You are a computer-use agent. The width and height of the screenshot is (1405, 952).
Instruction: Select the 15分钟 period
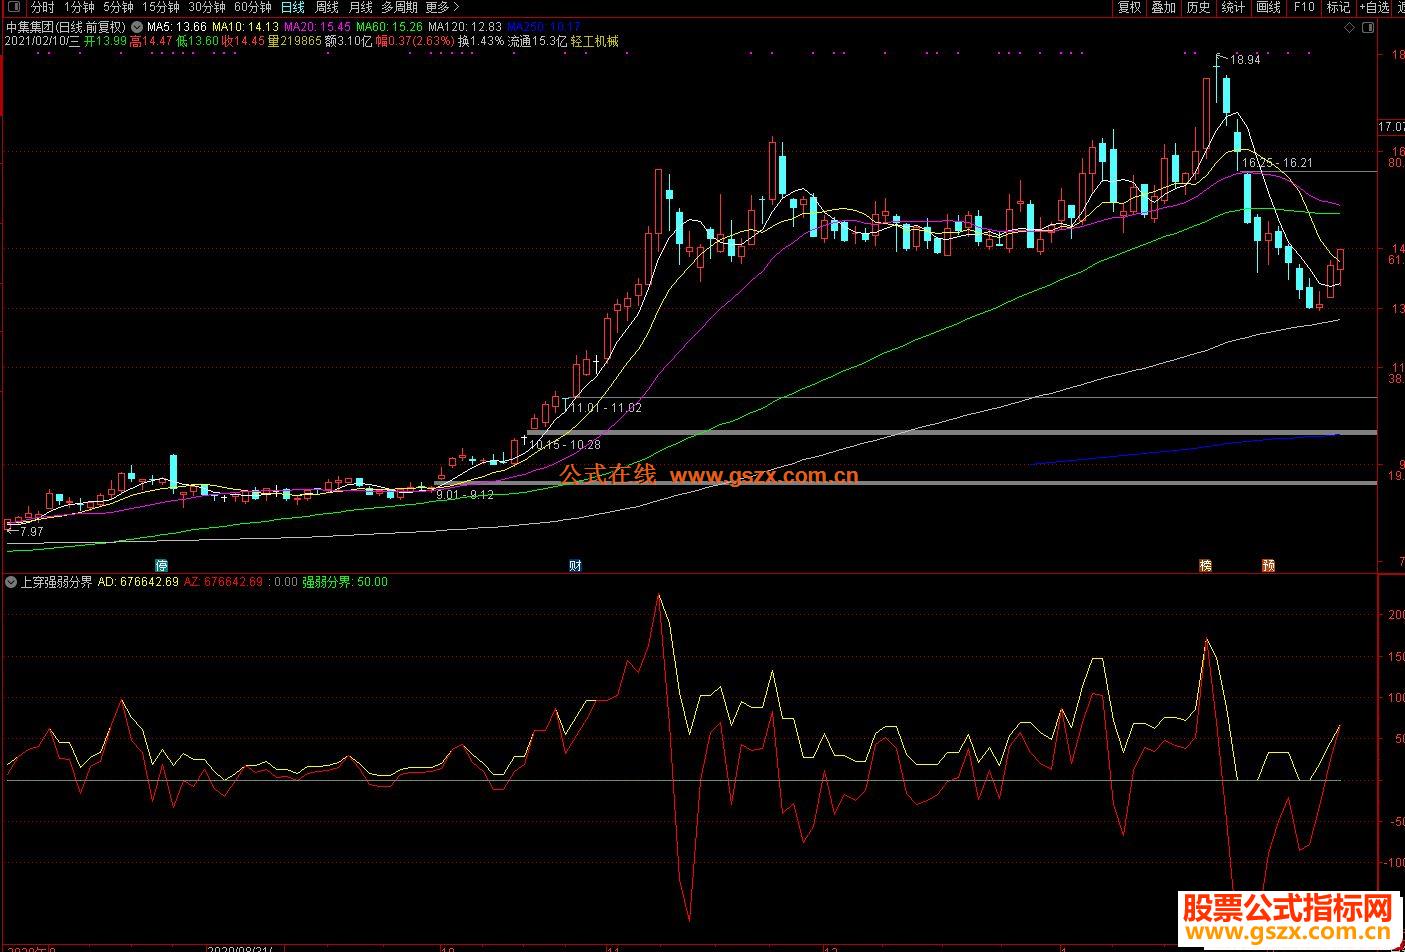160,7
